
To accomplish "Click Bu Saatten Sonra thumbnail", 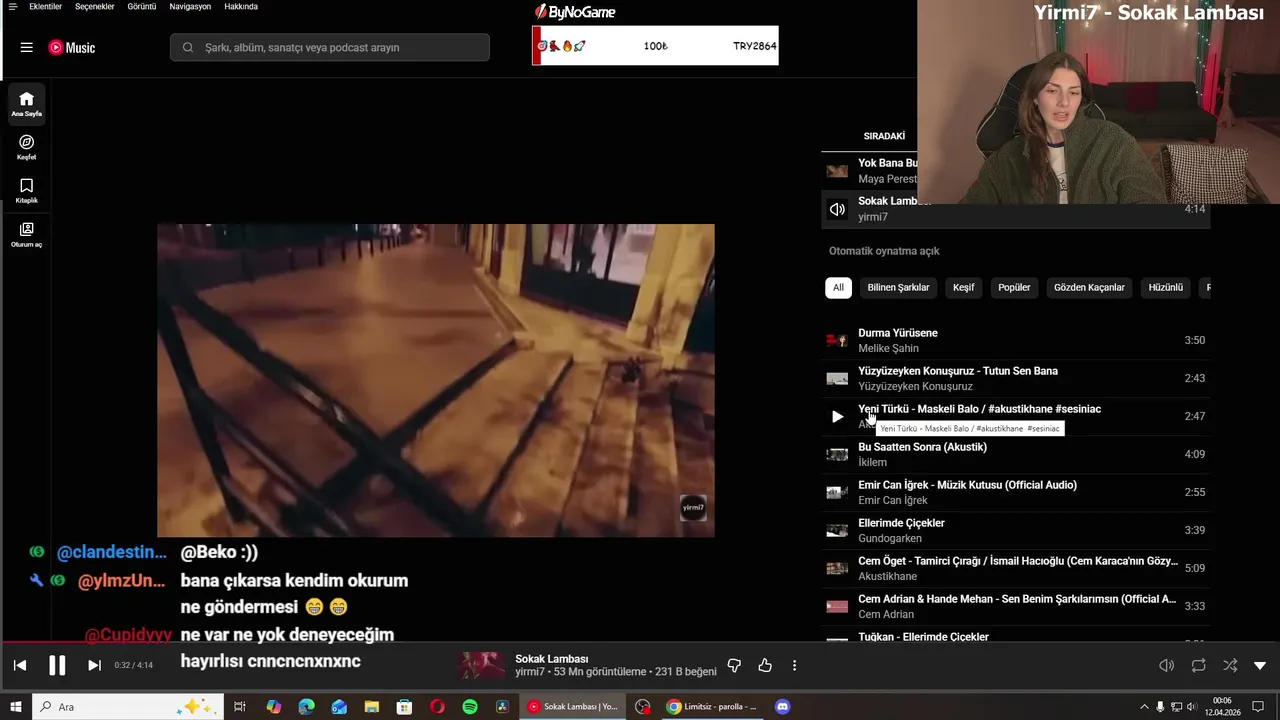I will click(837, 454).
